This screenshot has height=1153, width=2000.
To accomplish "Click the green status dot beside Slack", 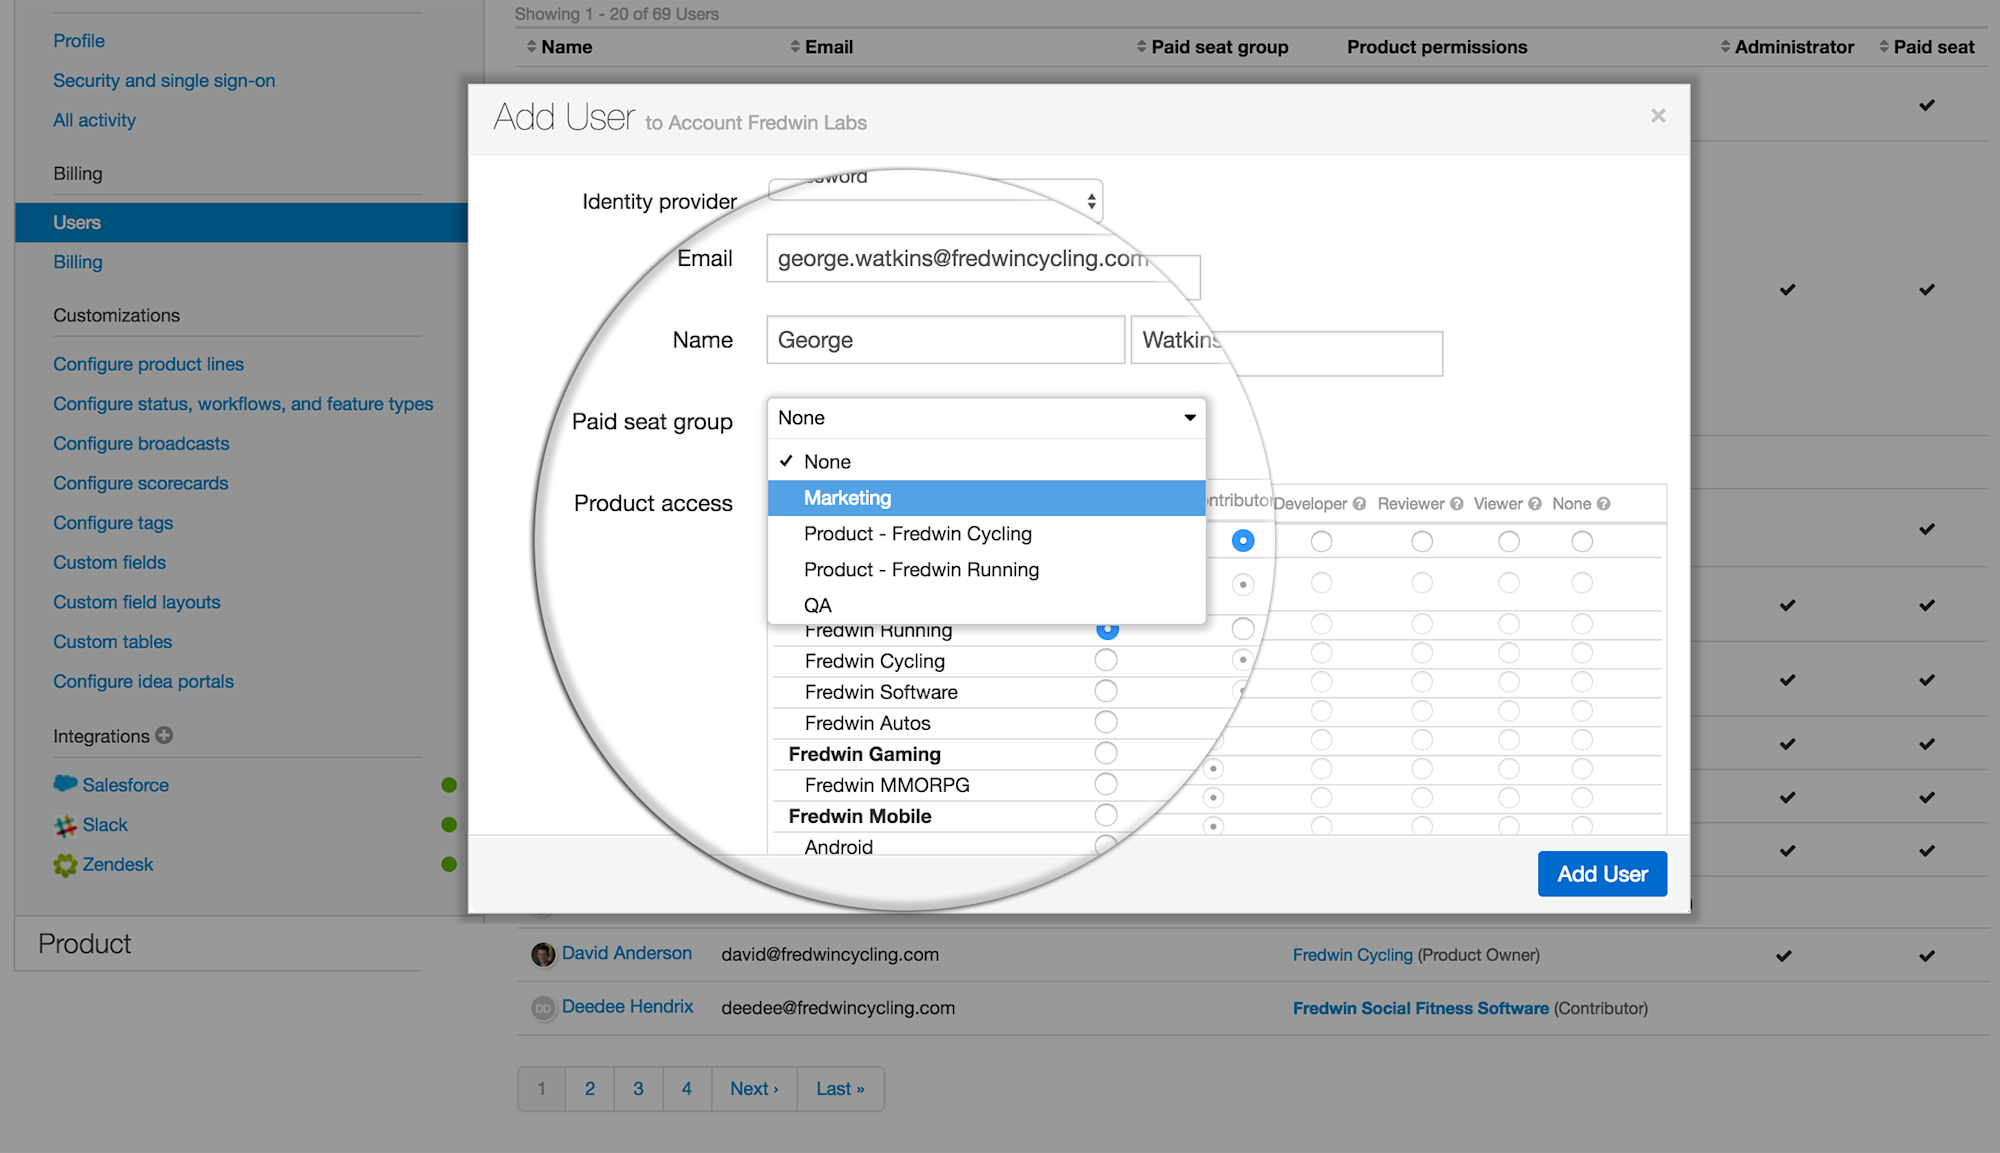I will tap(449, 824).
